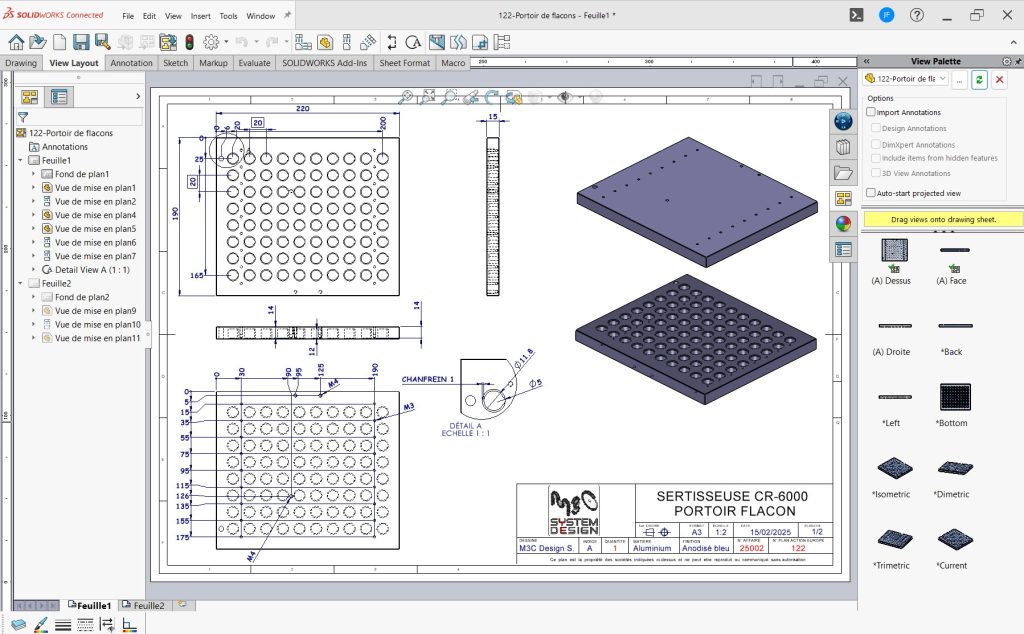The width and height of the screenshot is (1024, 634).
Task: Click the green Refresh button in View Palette
Action: [980, 79]
